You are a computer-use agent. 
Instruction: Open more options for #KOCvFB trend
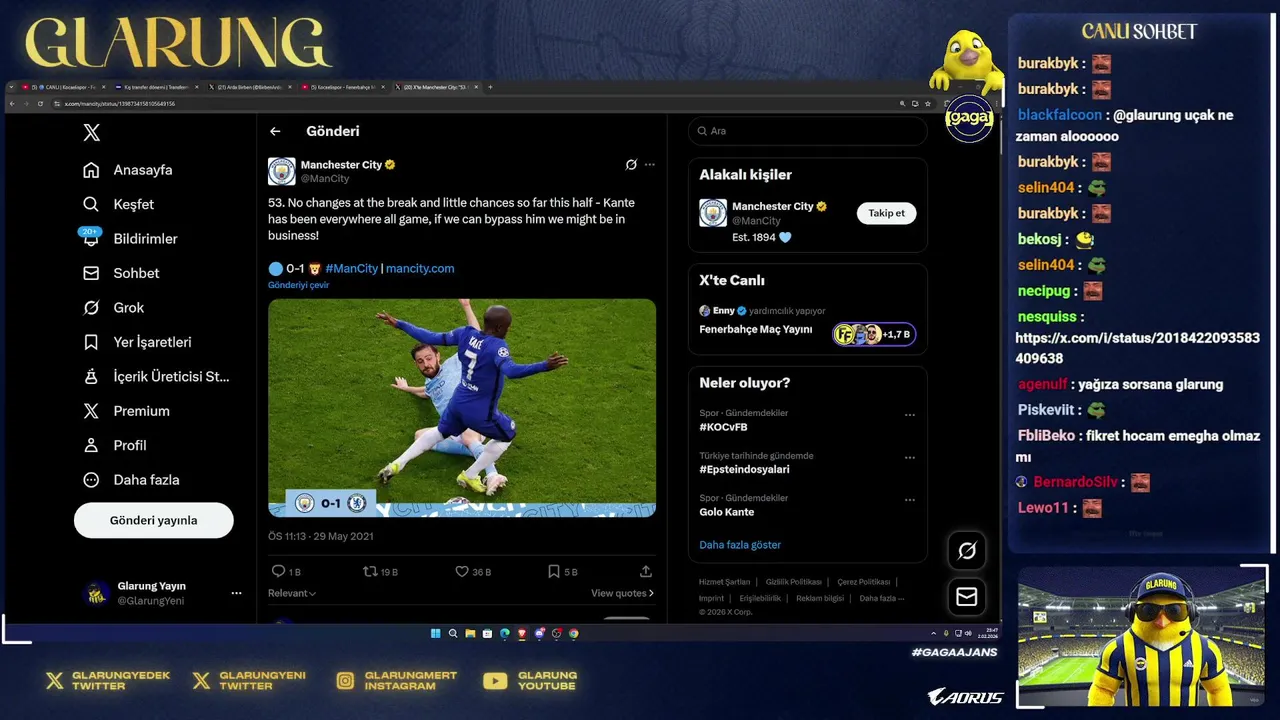(910, 415)
